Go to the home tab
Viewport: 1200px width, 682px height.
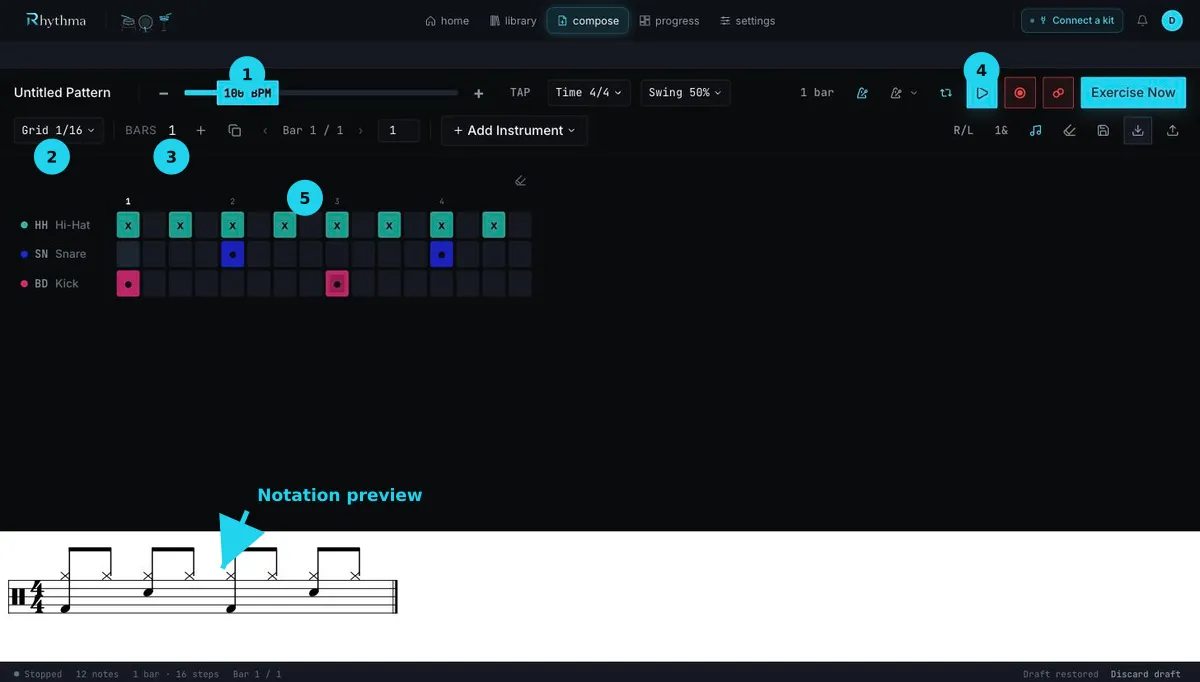[447, 21]
